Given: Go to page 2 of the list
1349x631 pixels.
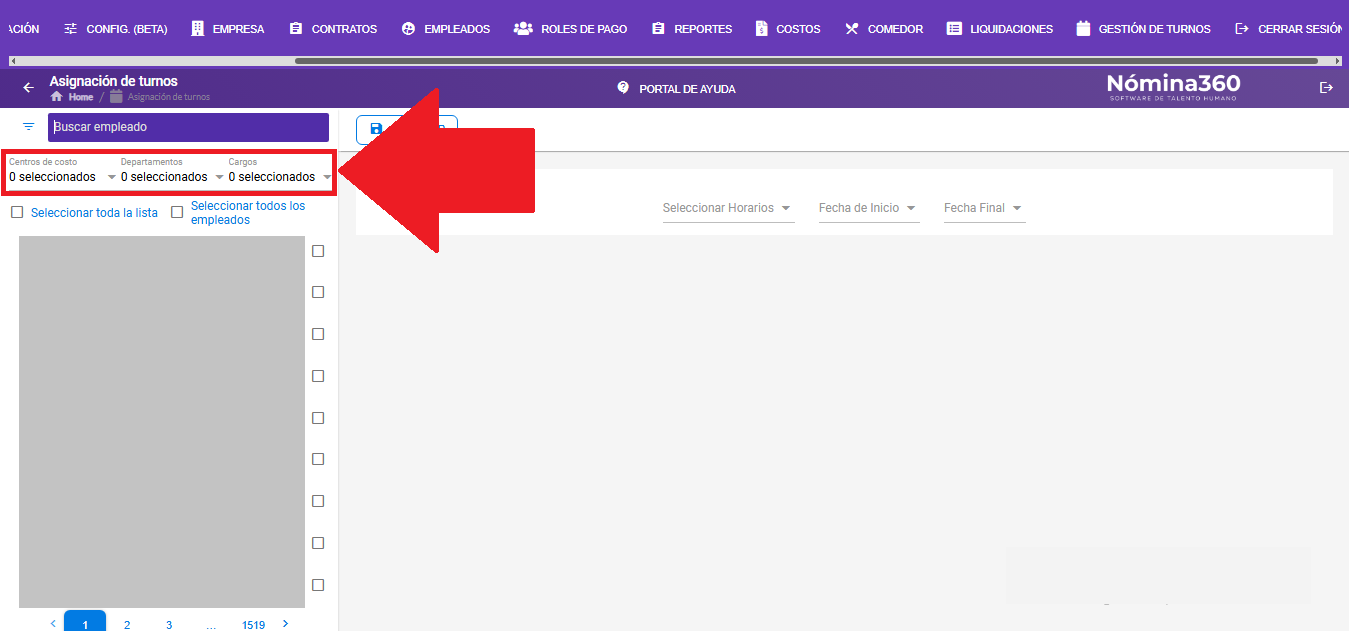Looking at the screenshot, I should (127, 623).
